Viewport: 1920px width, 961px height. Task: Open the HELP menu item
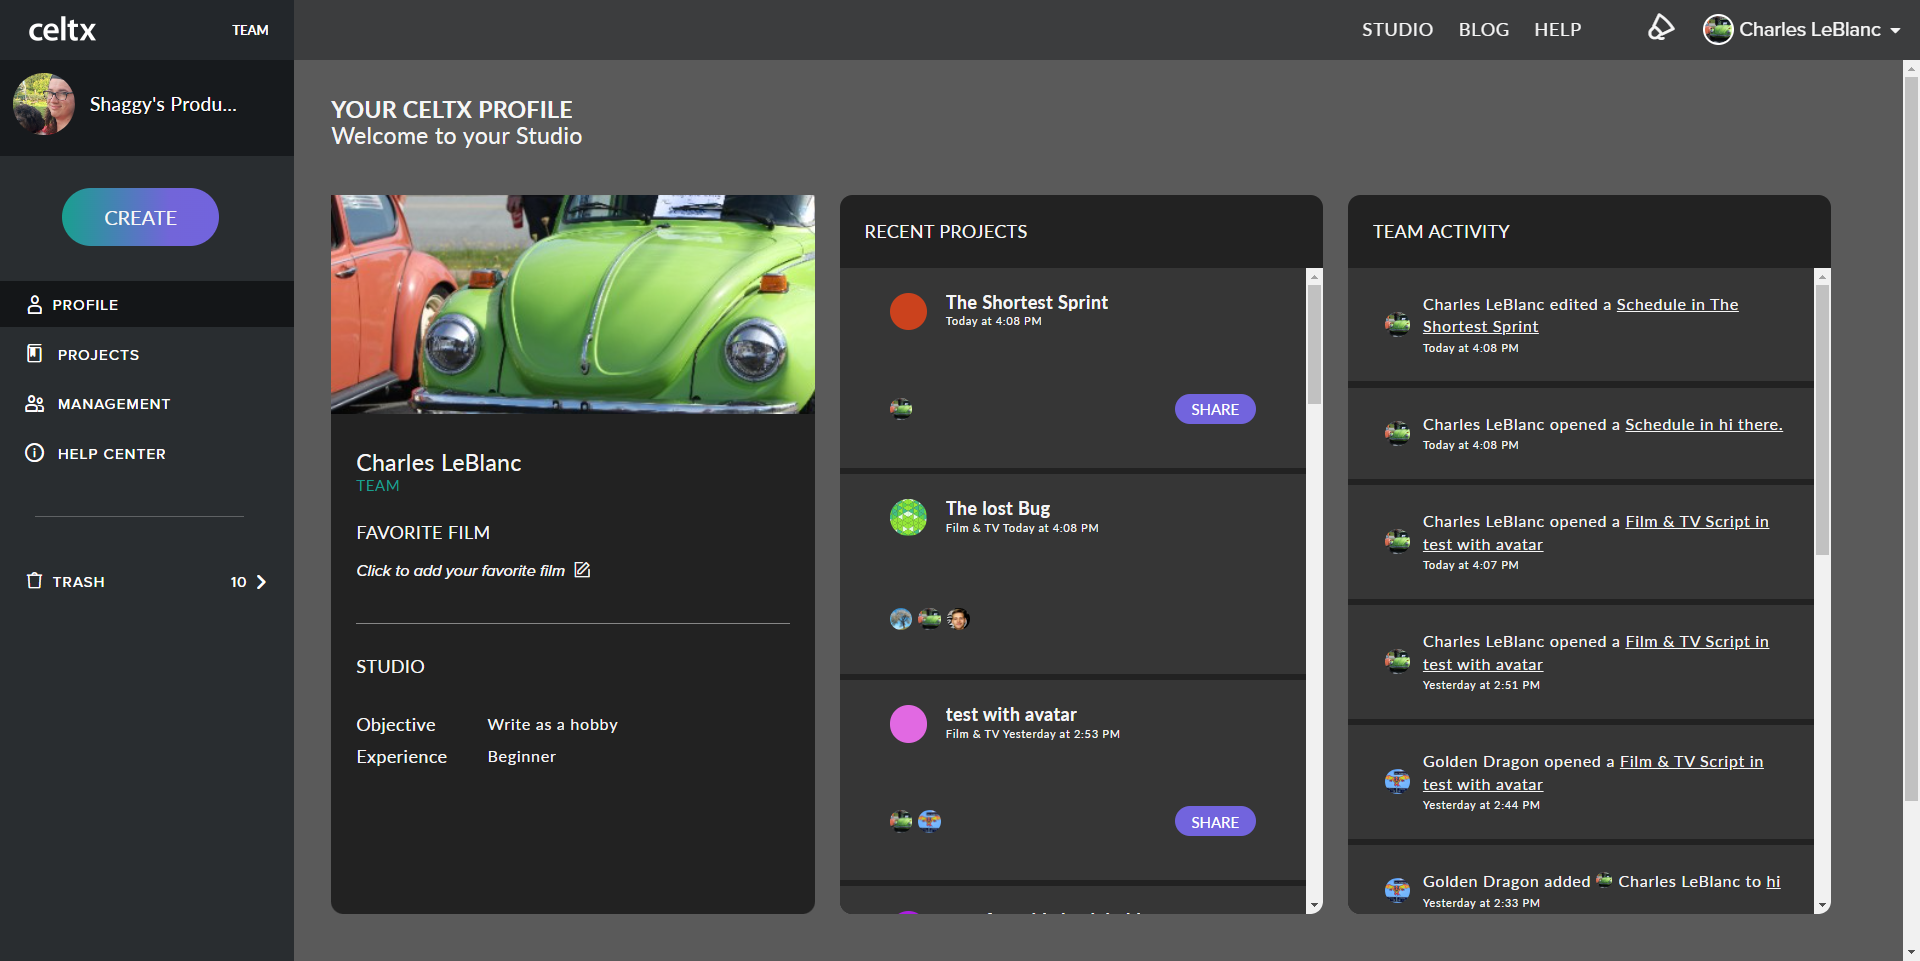point(1557,30)
